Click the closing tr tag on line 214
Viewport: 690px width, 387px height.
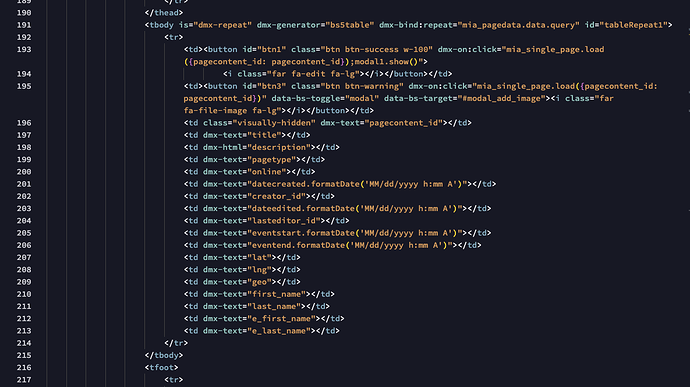point(176,343)
